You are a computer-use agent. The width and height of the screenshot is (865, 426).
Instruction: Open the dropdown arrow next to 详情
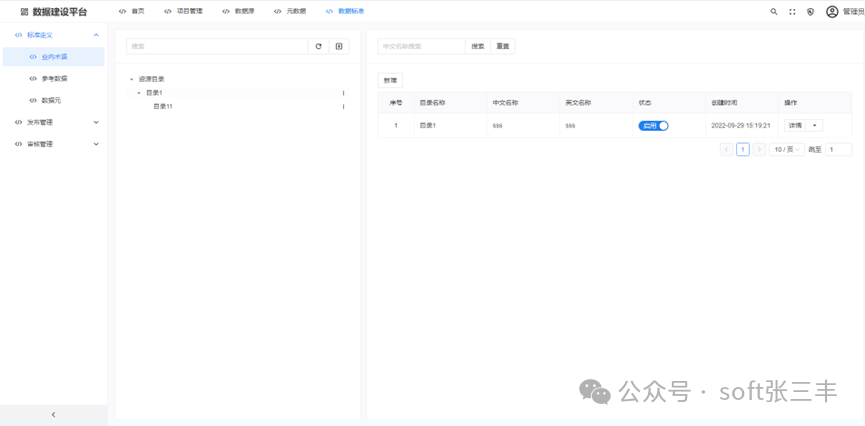click(814, 126)
